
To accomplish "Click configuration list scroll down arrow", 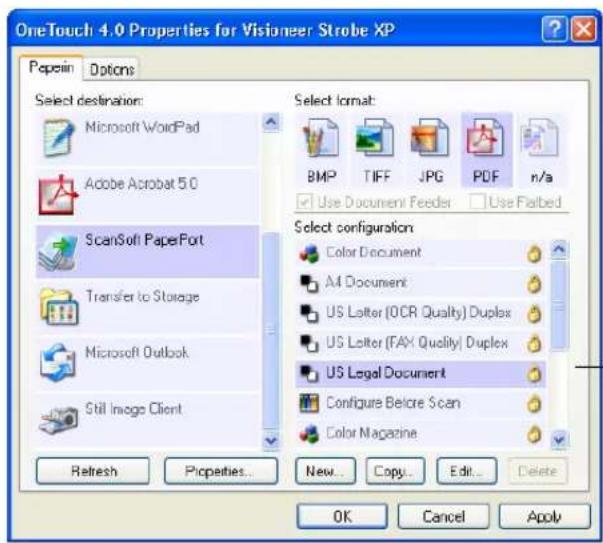I will tap(559, 440).
